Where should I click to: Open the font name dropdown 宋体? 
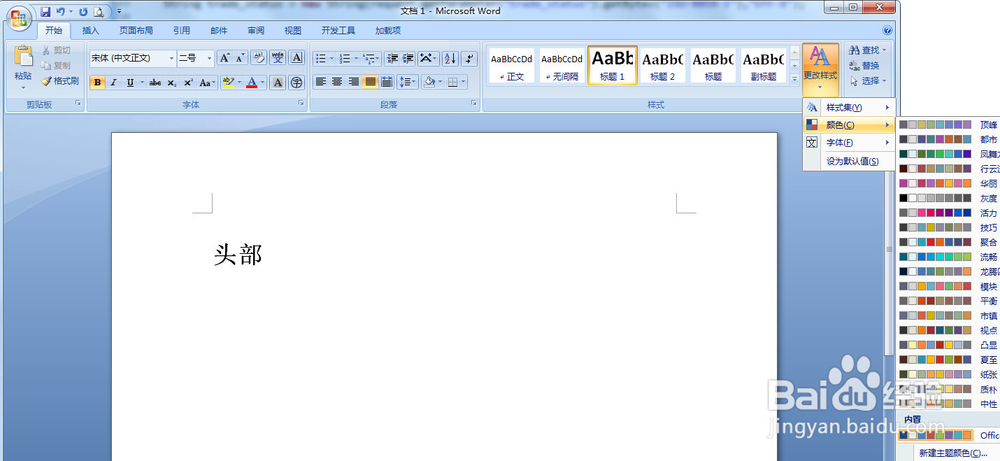pyautogui.click(x=171, y=58)
